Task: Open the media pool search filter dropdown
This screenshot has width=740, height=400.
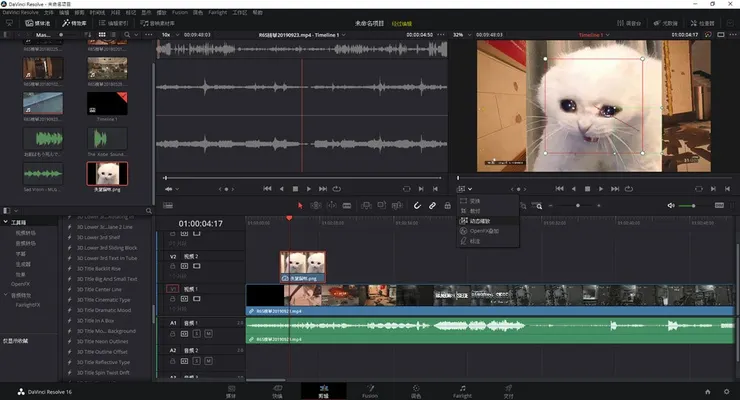Action: (136, 35)
